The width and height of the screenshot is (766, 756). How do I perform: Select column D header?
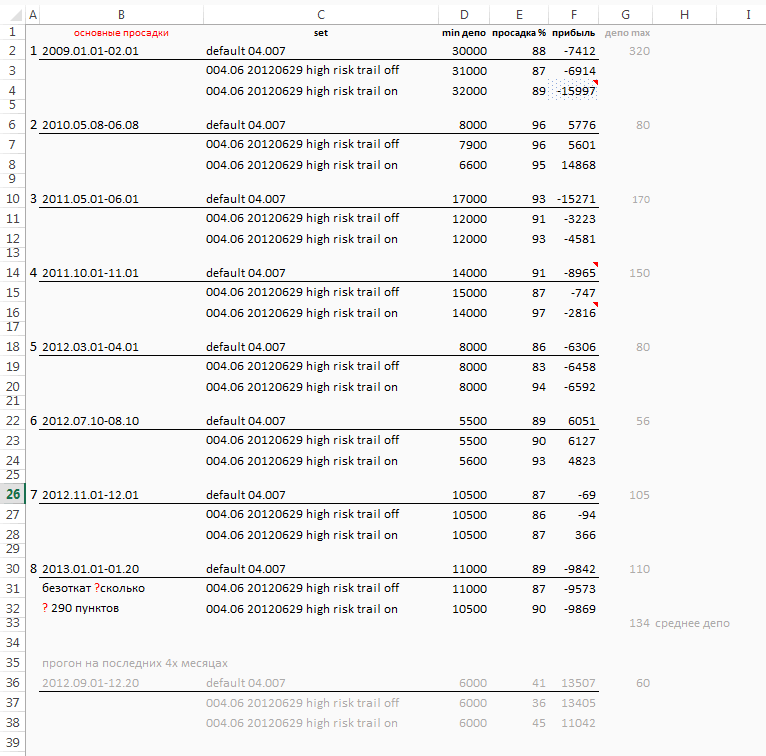pos(464,15)
